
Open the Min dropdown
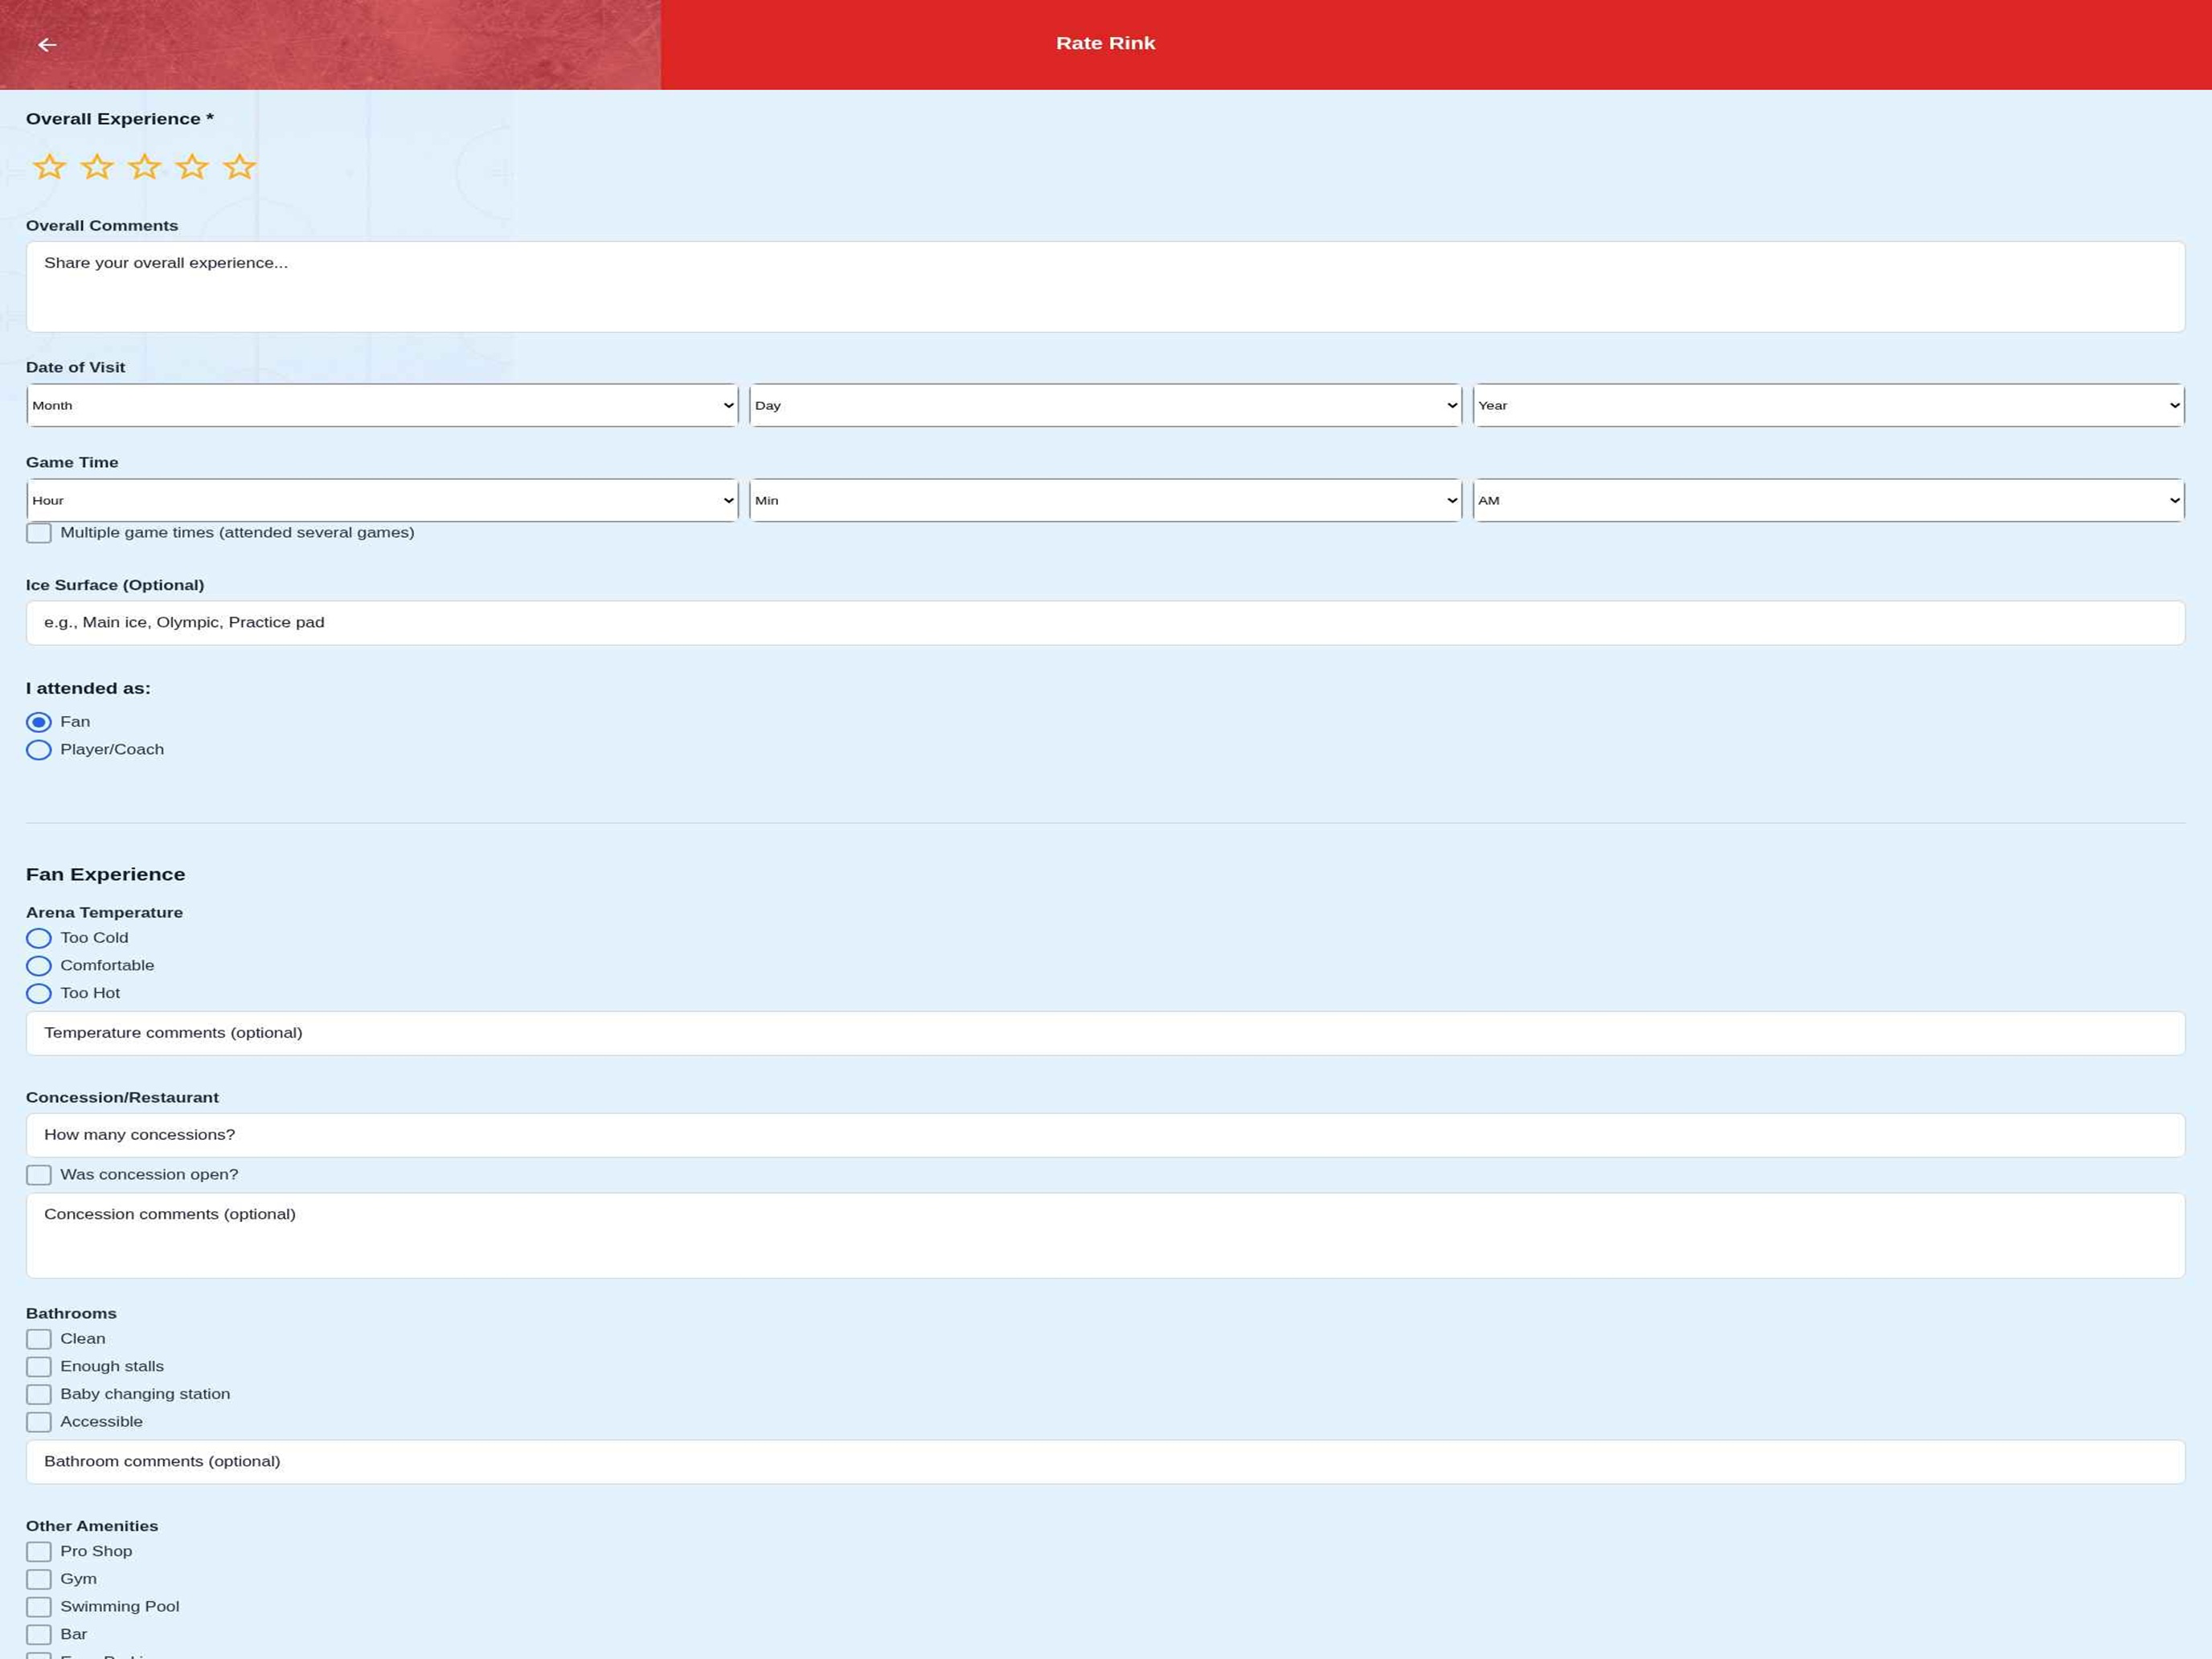[1105, 500]
